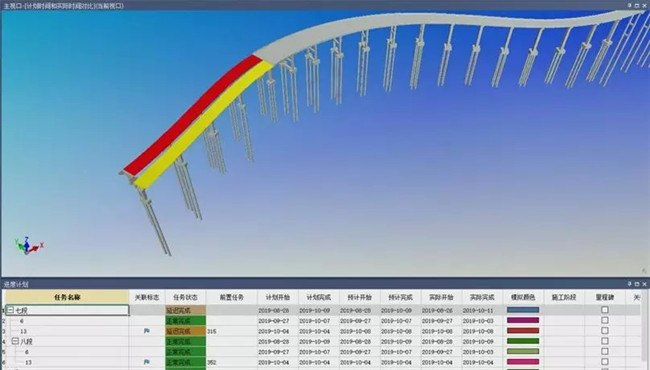Image resolution: width=650 pixels, height=370 pixels.
Task: Click the 预计完成 column header
Action: pos(400,297)
